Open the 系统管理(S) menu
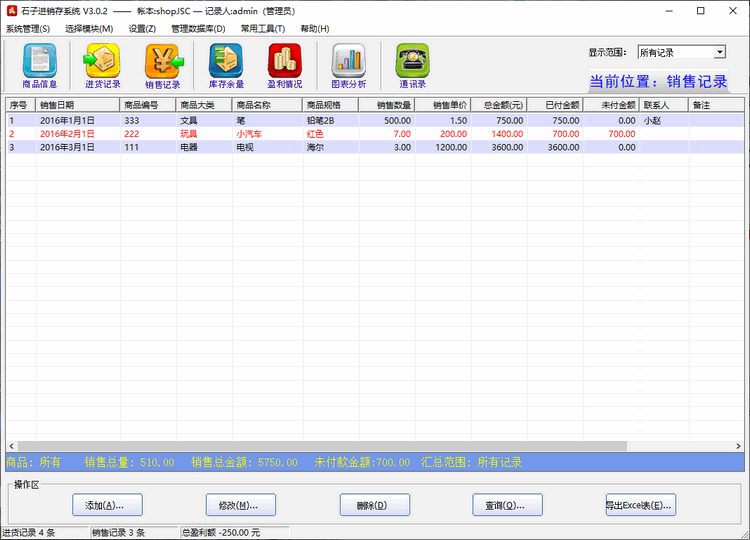Screen dimensions: 750x540 coord(28,29)
